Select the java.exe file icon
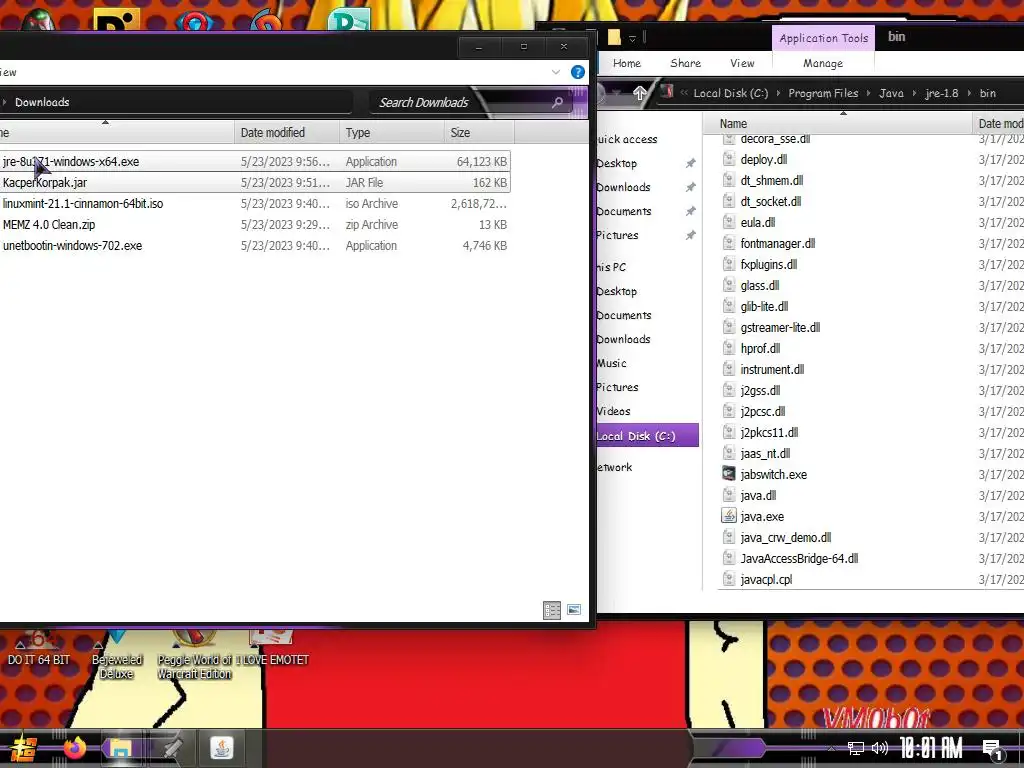 coord(729,516)
